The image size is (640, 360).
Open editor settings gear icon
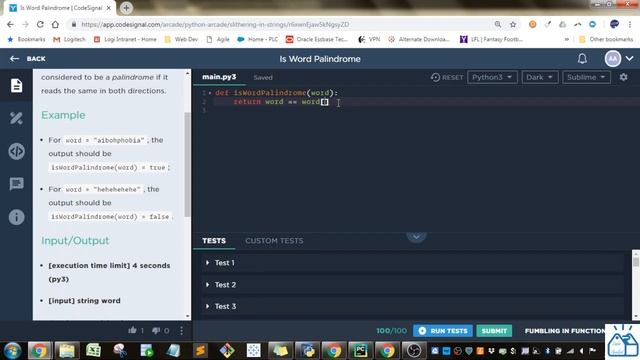(x=623, y=77)
